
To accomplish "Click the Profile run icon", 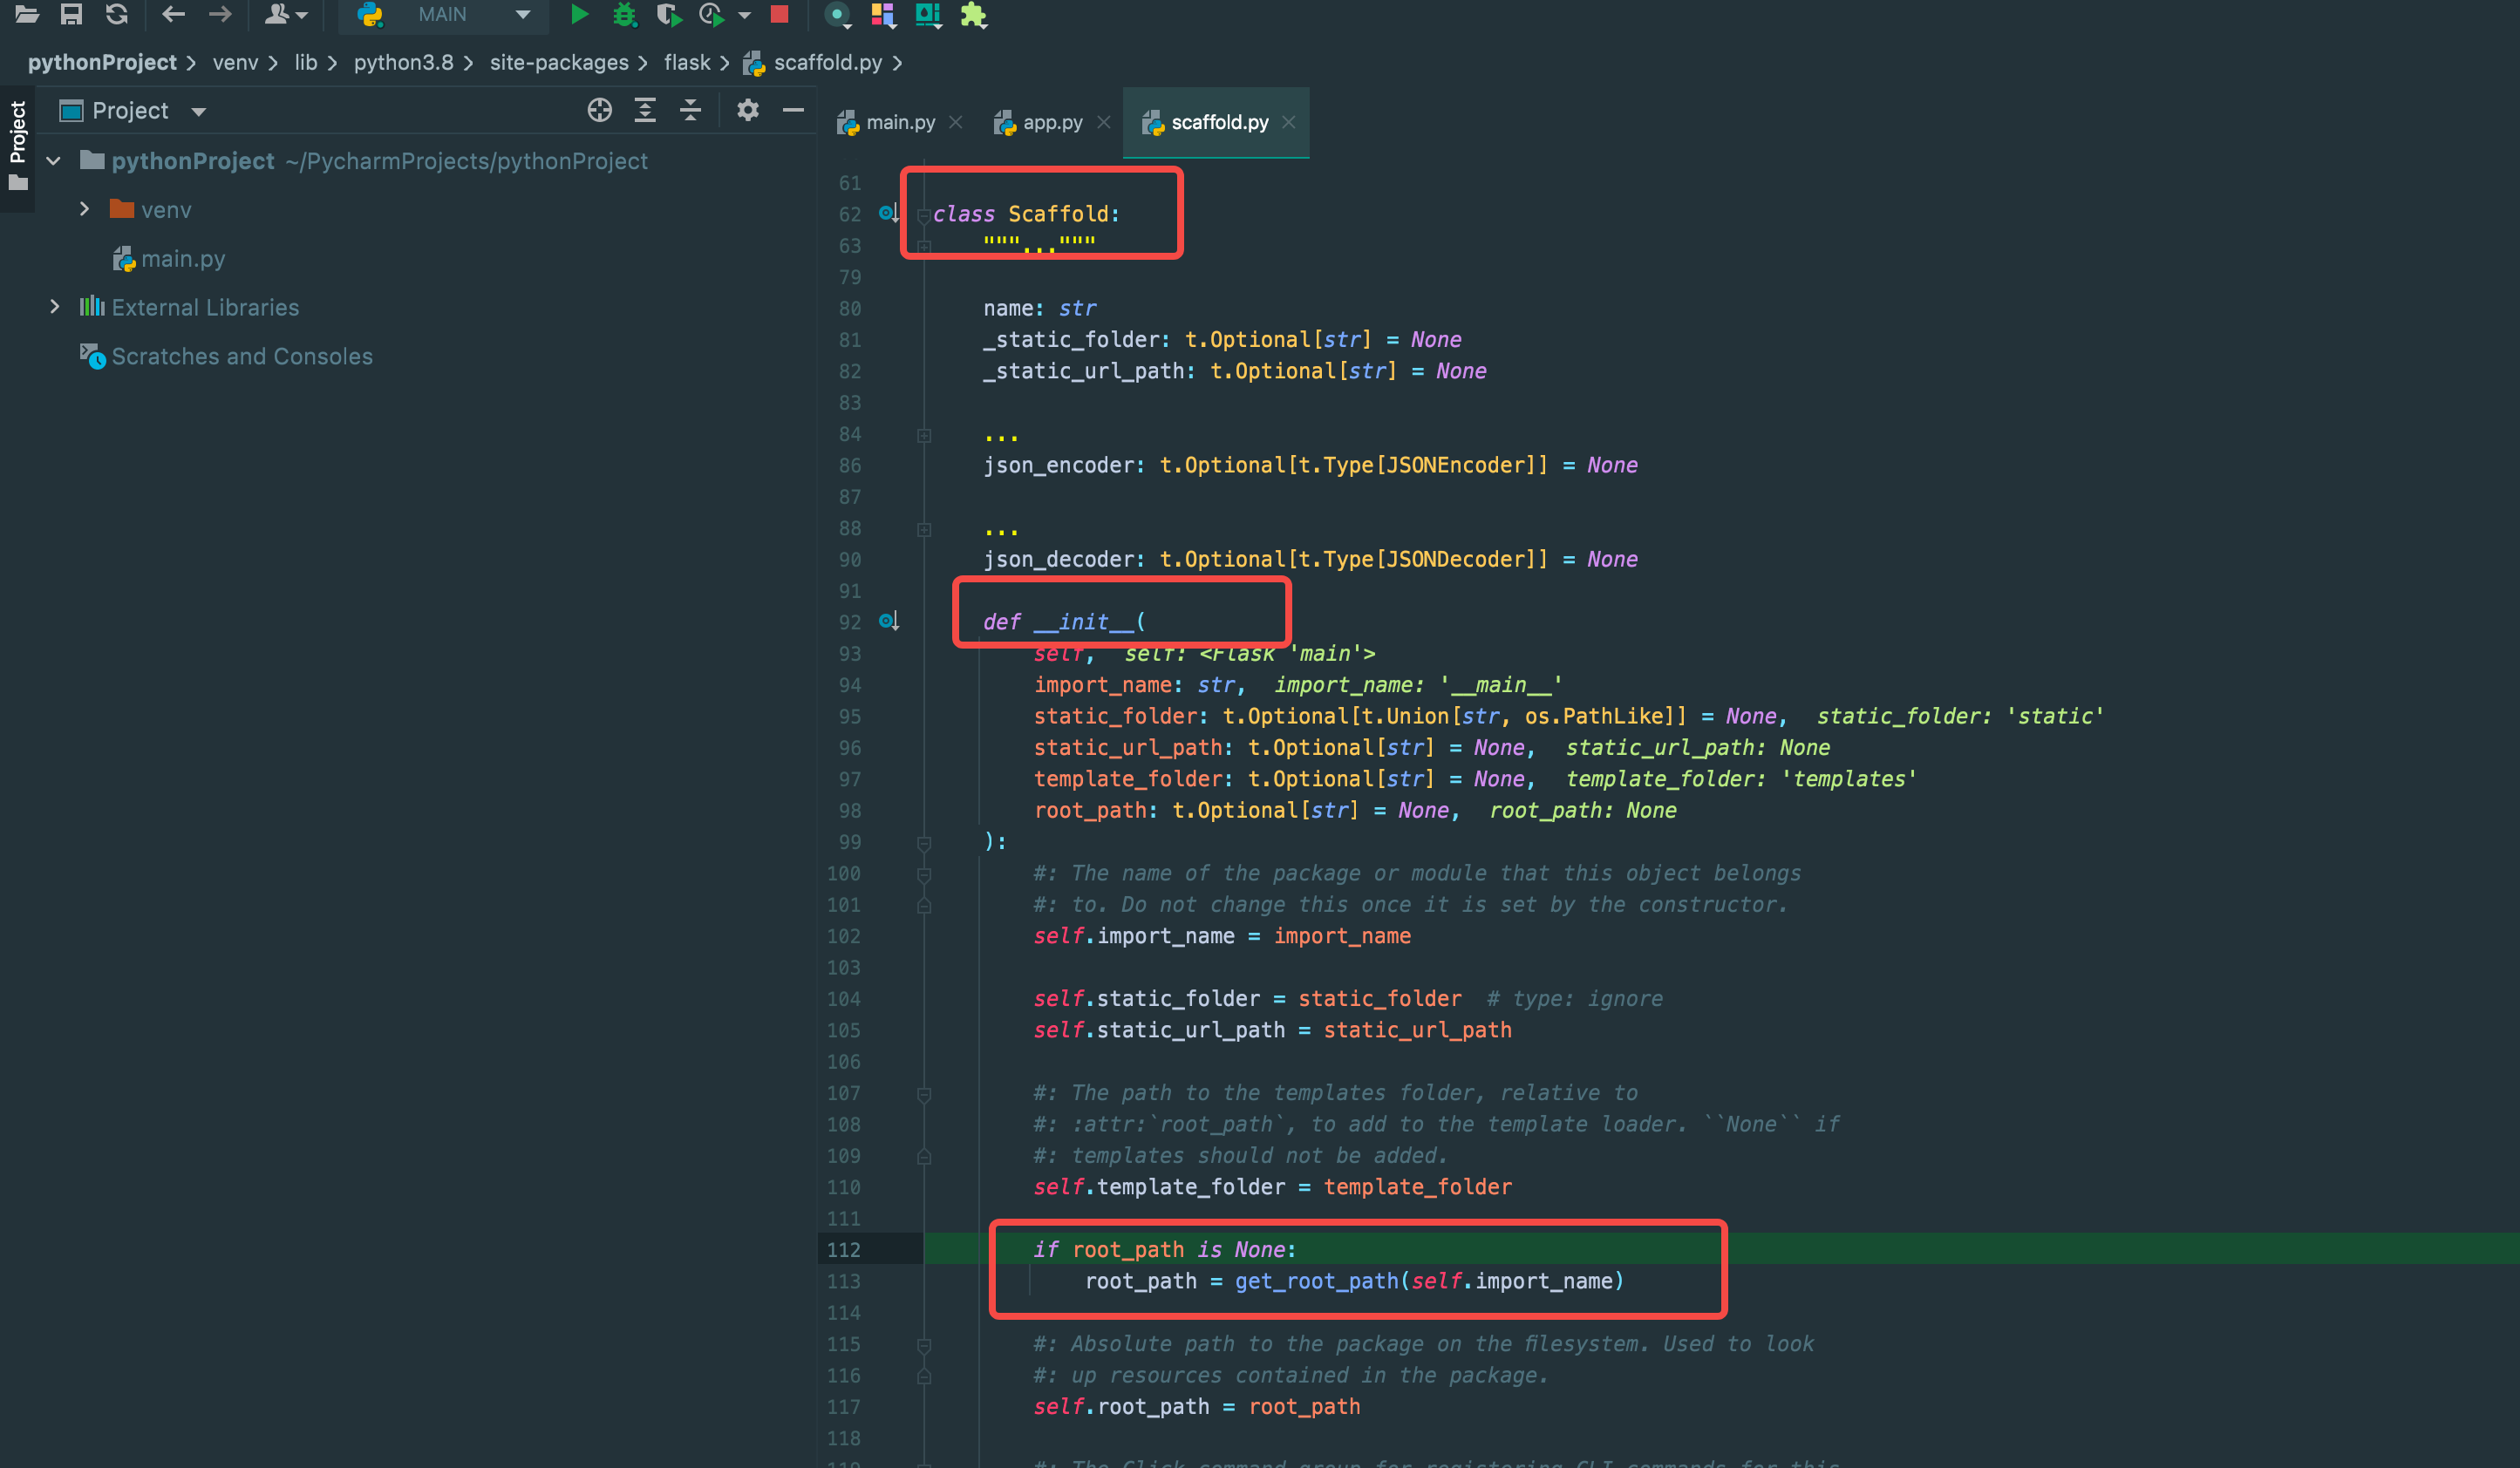I will point(712,14).
